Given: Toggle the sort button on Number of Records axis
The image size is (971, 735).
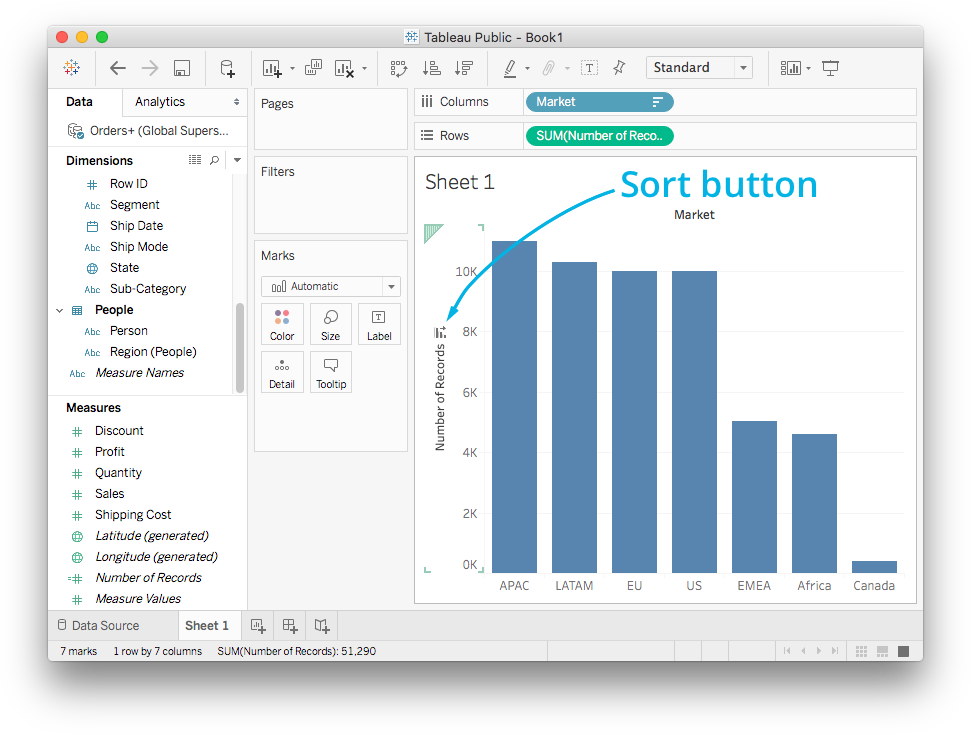Looking at the screenshot, I should [x=440, y=332].
